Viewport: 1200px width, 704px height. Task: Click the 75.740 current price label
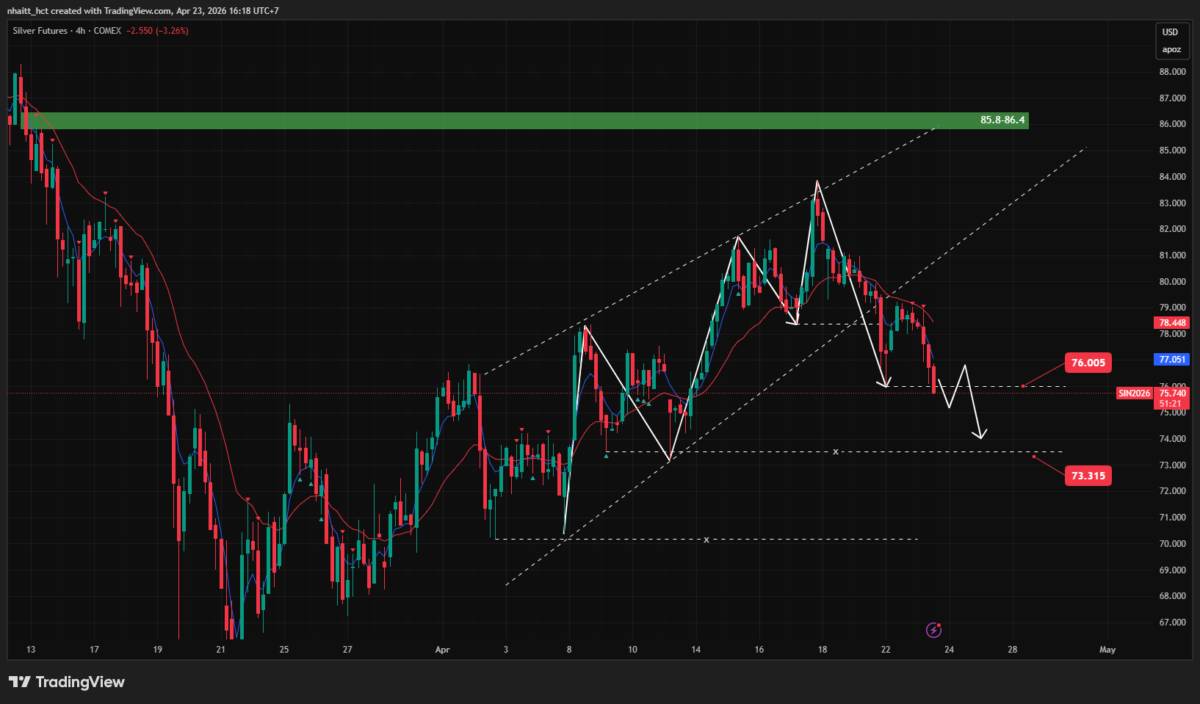1170,394
